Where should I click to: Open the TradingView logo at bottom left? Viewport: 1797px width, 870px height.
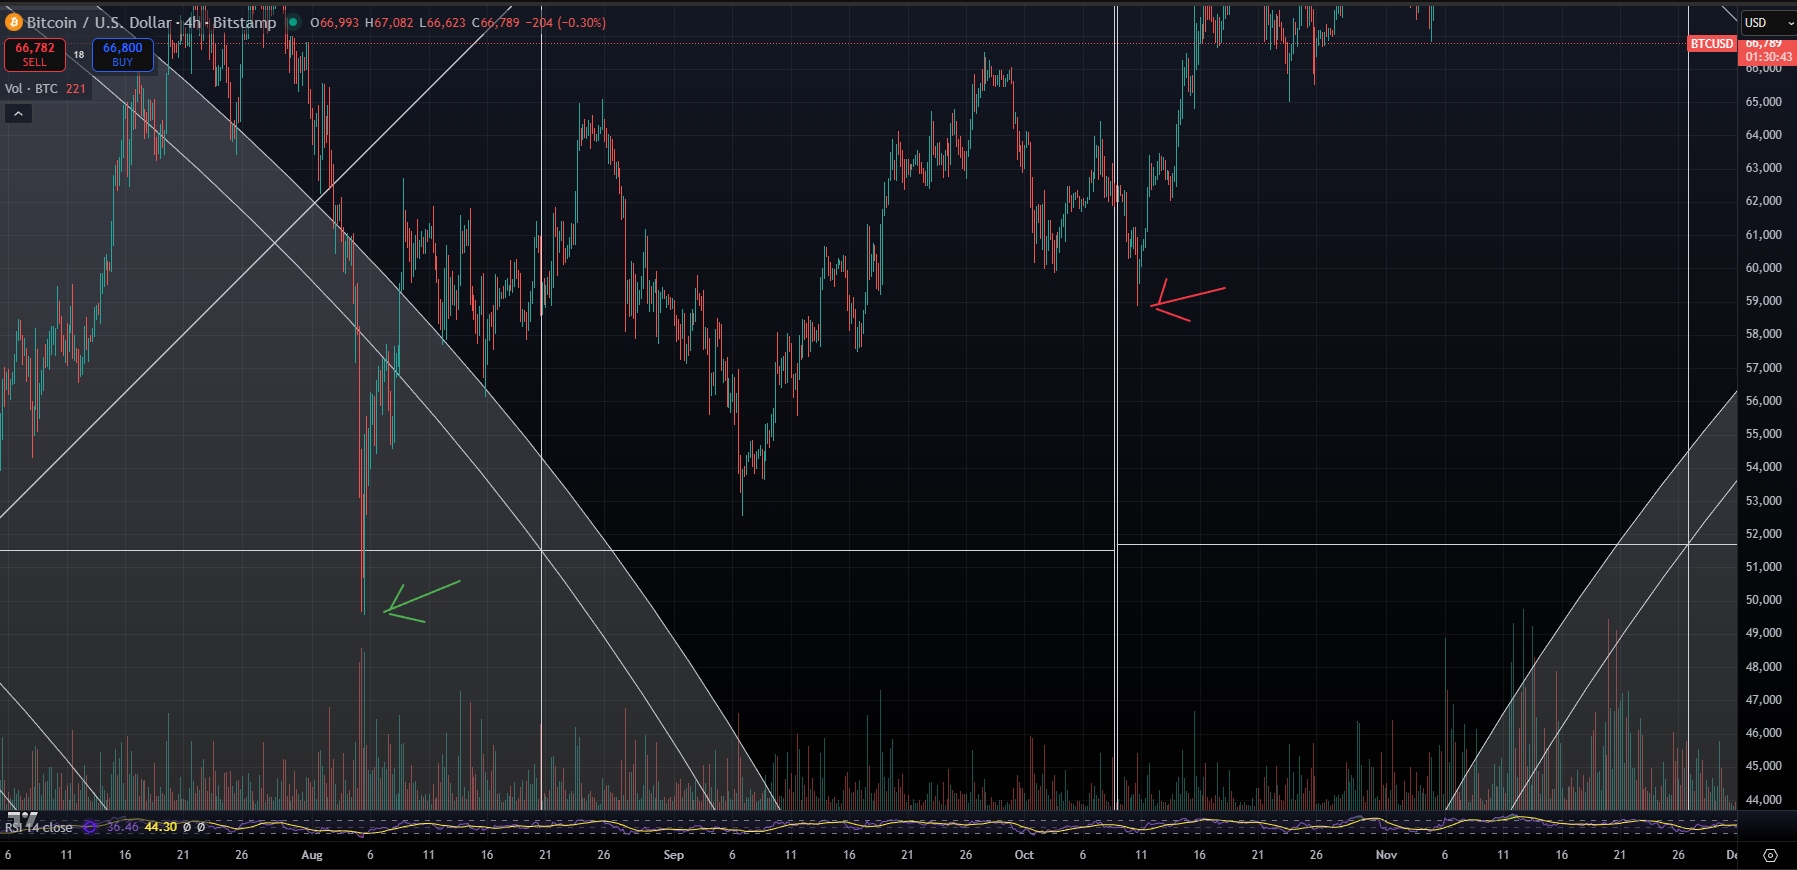pyautogui.click(x=22, y=820)
